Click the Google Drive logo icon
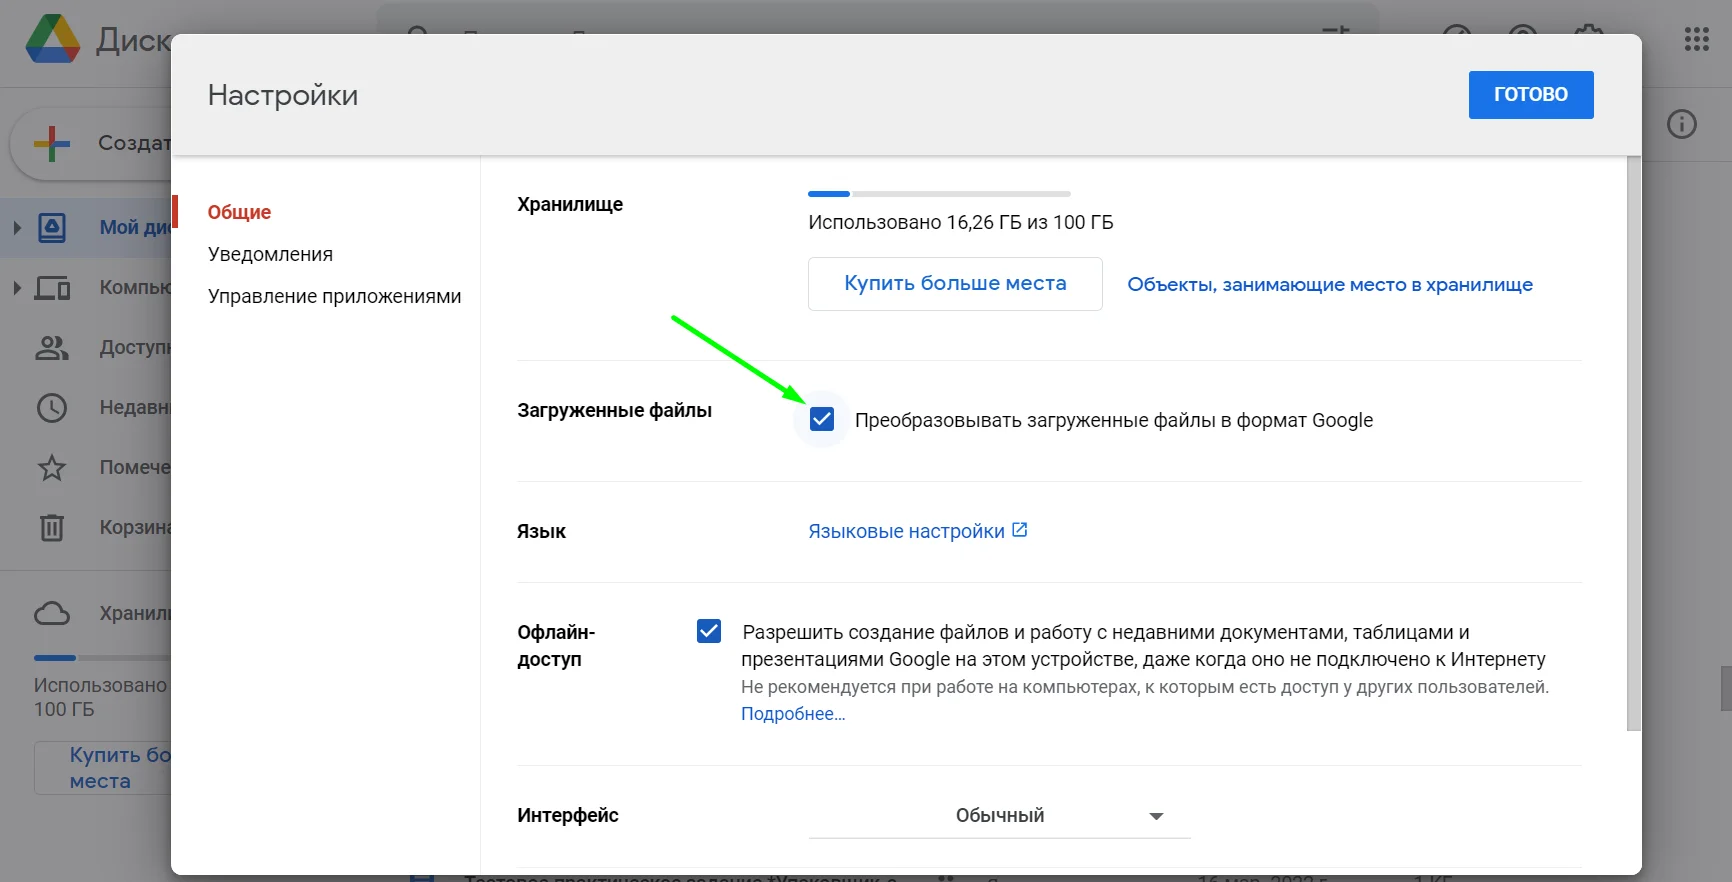Screen dimensions: 1732x882 pyautogui.click(x=52, y=40)
